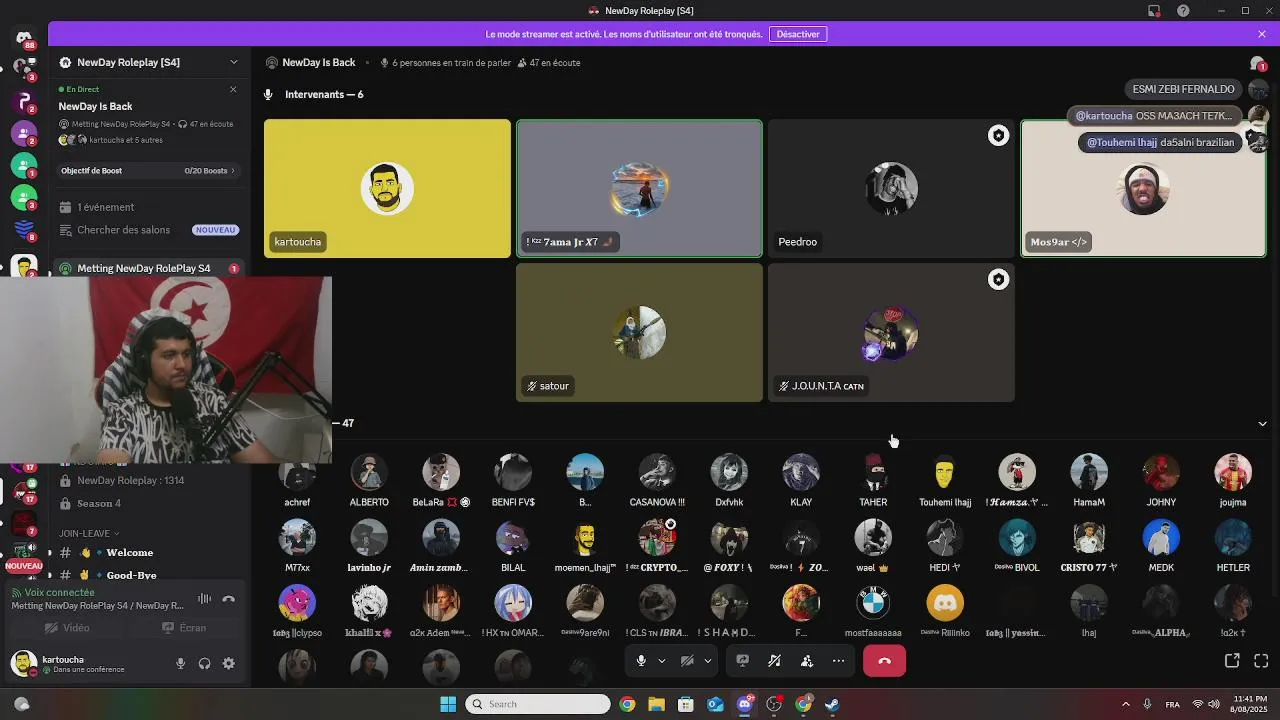Click the person icon in call controls
1280x720 pixels.
(806, 661)
